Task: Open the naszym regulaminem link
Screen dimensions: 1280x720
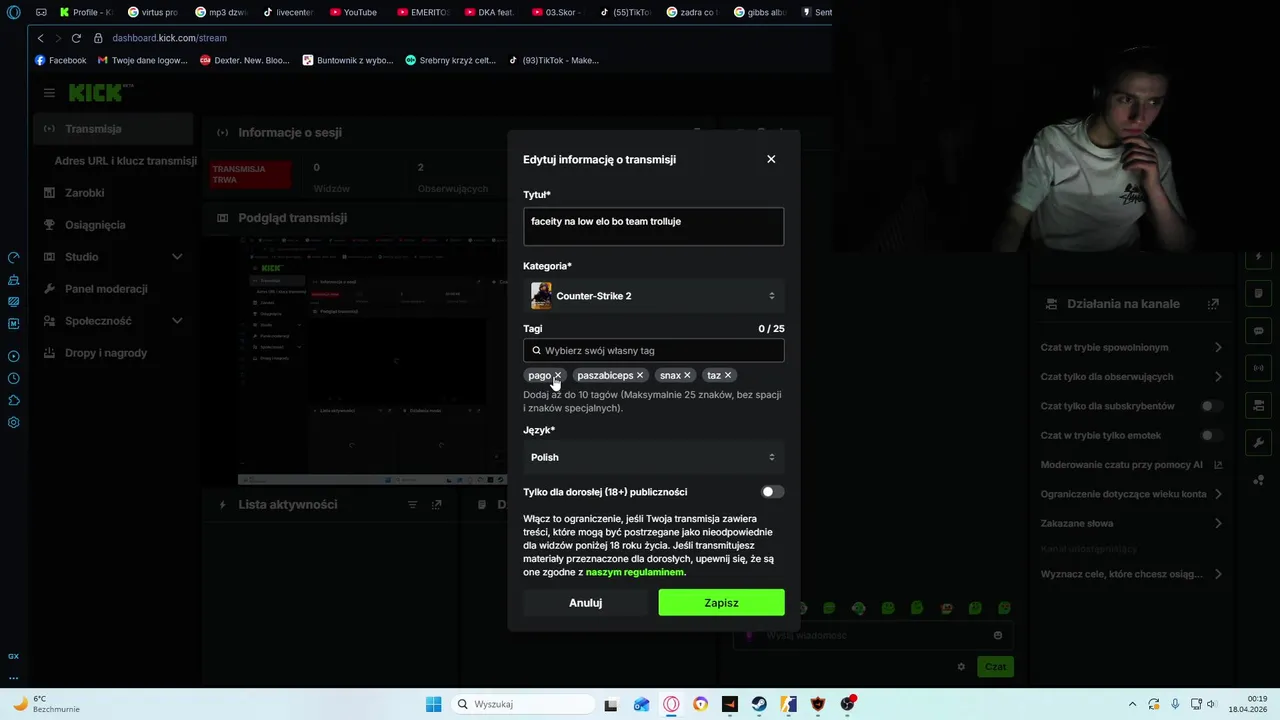Action: (635, 572)
